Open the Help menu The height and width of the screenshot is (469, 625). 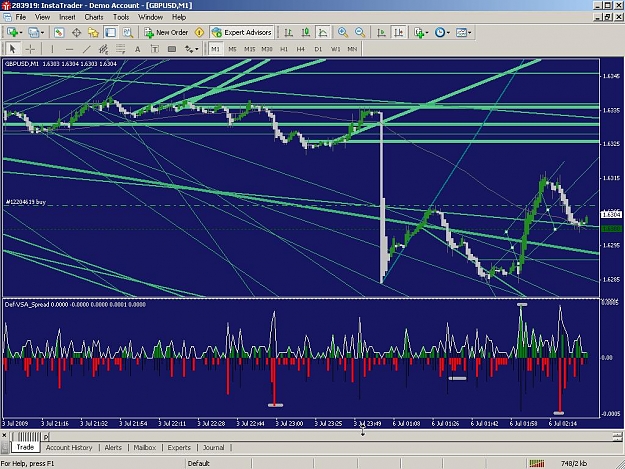click(179, 17)
